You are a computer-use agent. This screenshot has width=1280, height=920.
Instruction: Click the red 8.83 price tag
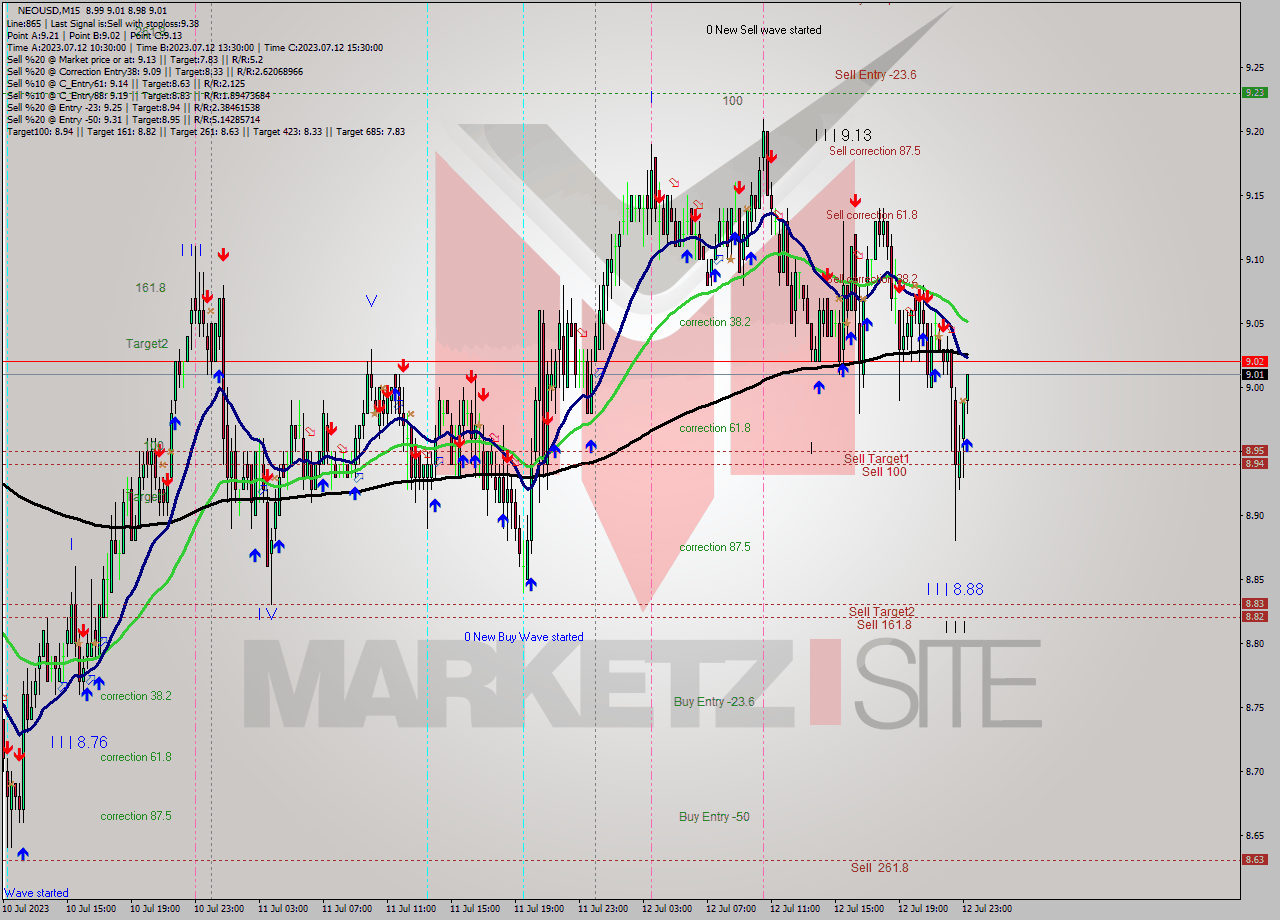click(1255, 603)
